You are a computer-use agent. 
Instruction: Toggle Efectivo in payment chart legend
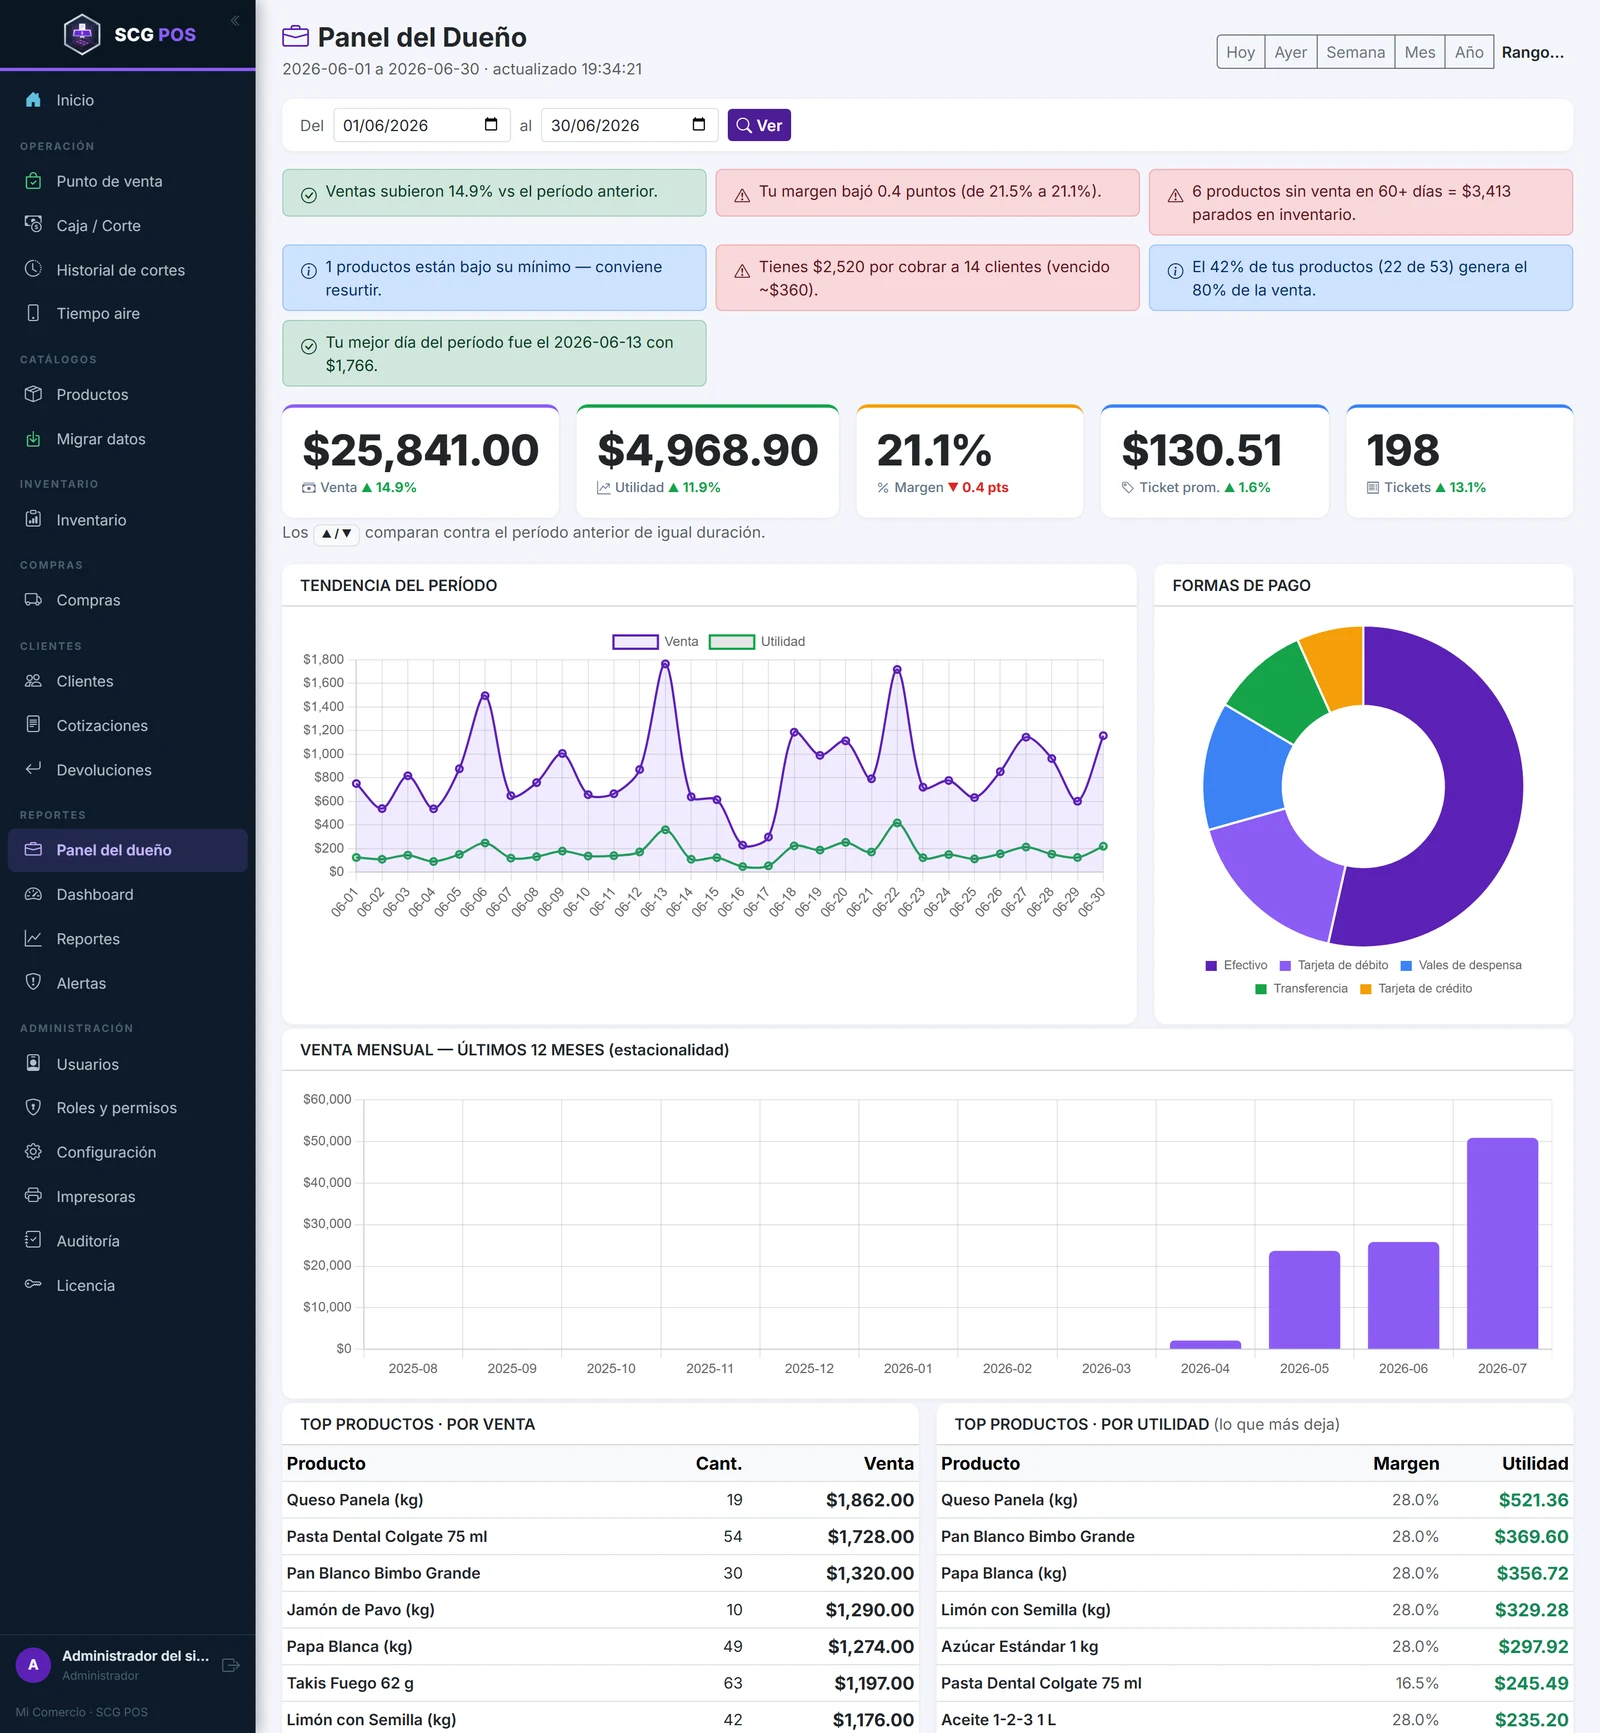click(1236, 965)
